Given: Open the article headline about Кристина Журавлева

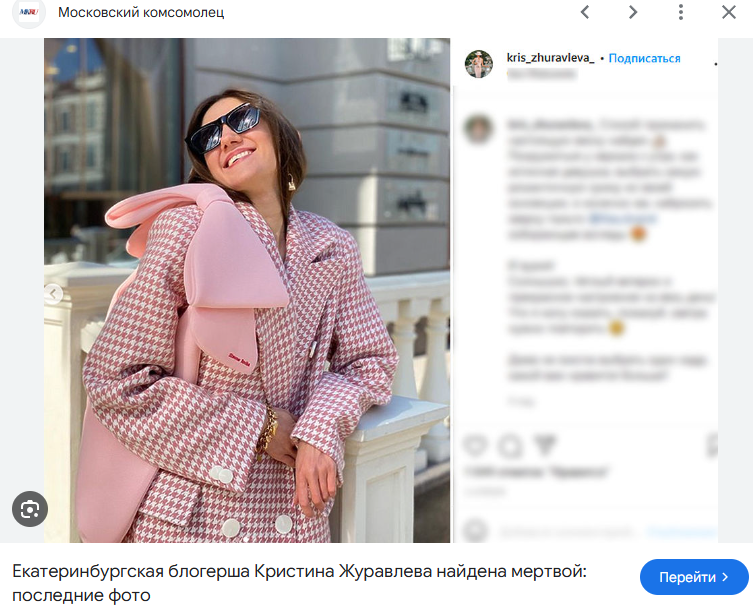Looking at the screenshot, I should (x=299, y=583).
